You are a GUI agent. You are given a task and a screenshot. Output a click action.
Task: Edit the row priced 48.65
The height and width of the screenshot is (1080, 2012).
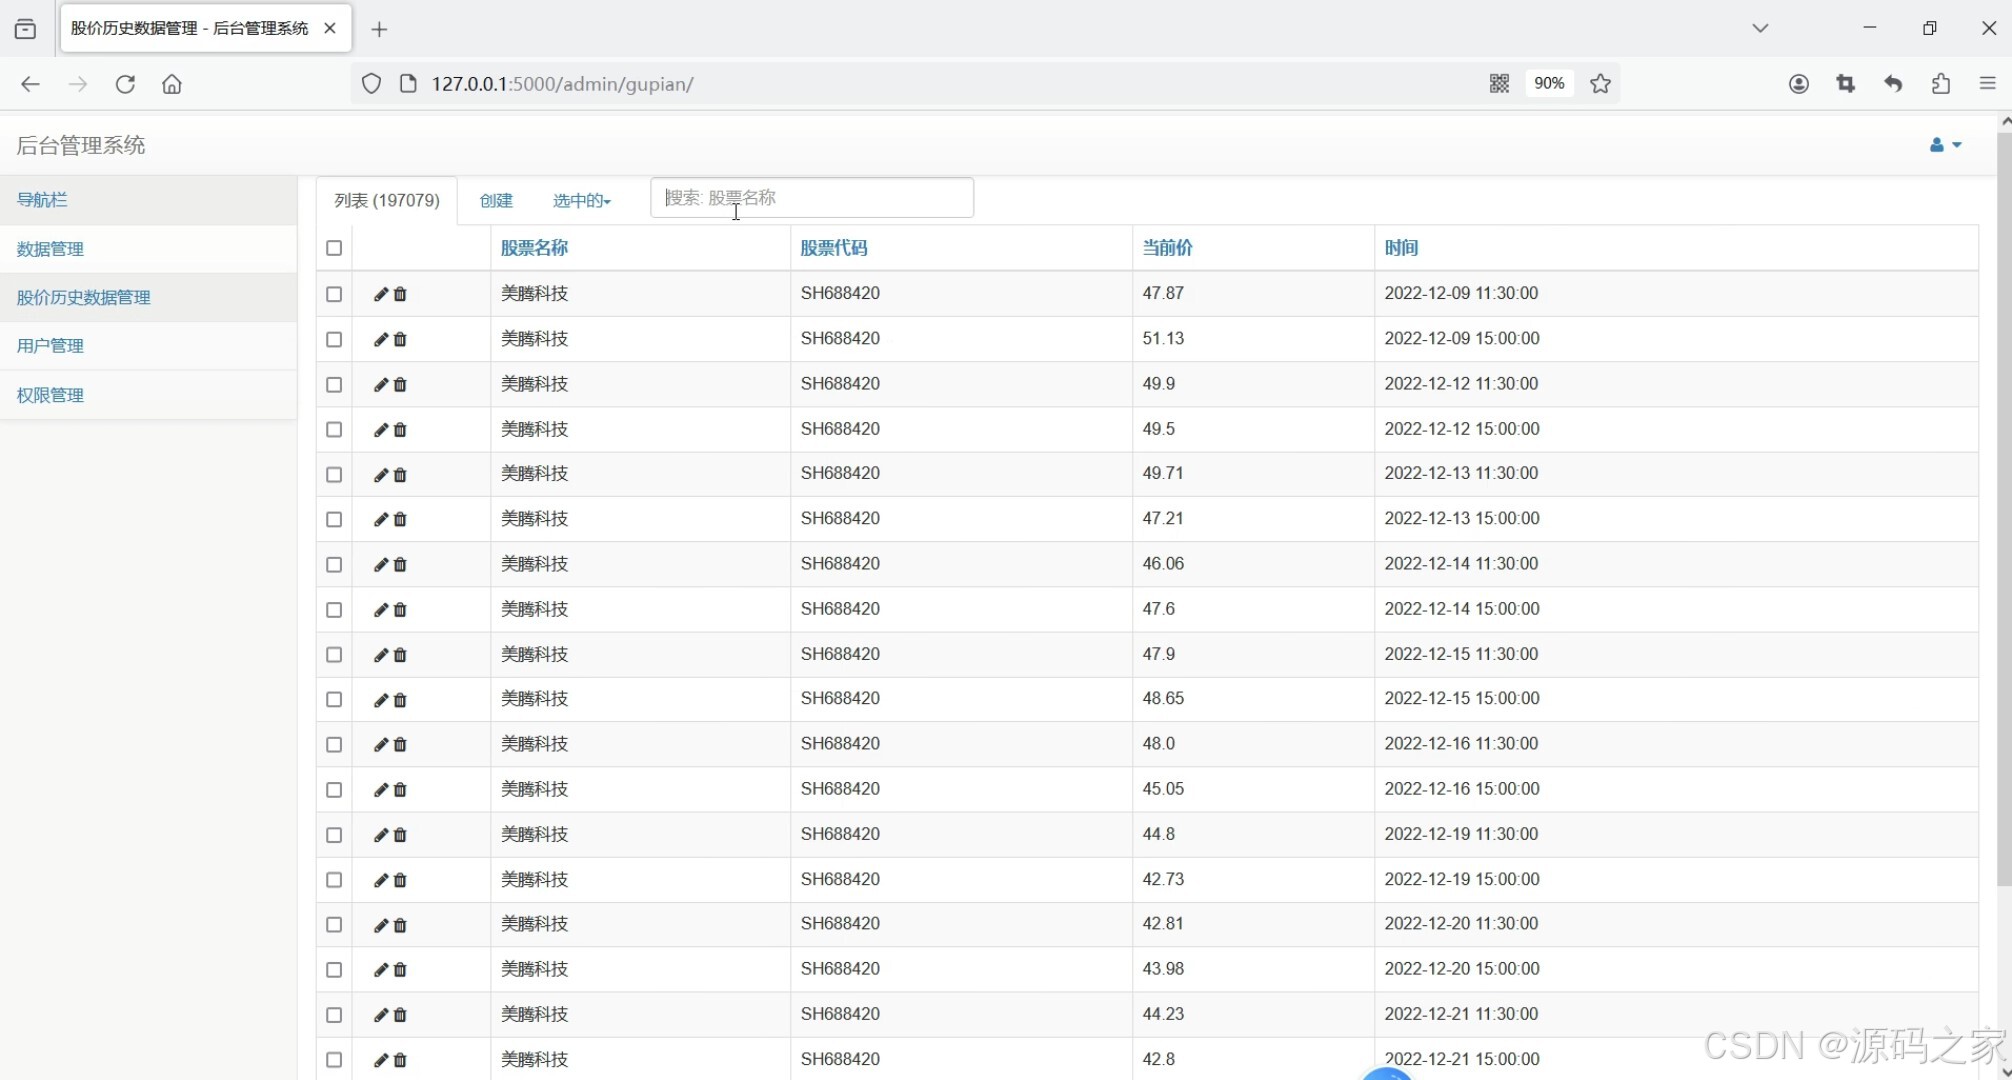click(380, 700)
